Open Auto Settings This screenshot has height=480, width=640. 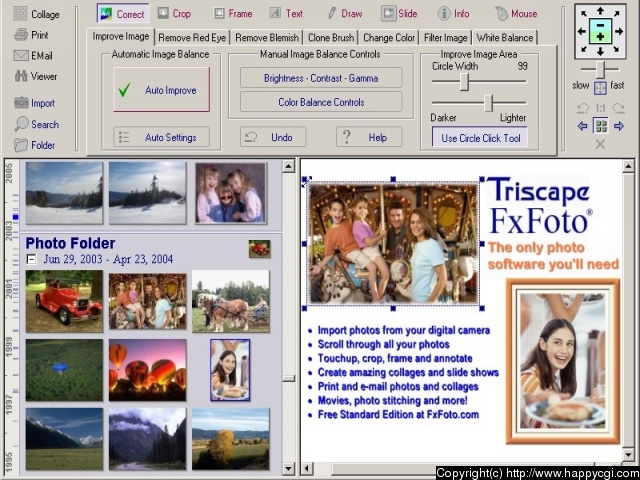pyautogui.click(x=162, y=137)
